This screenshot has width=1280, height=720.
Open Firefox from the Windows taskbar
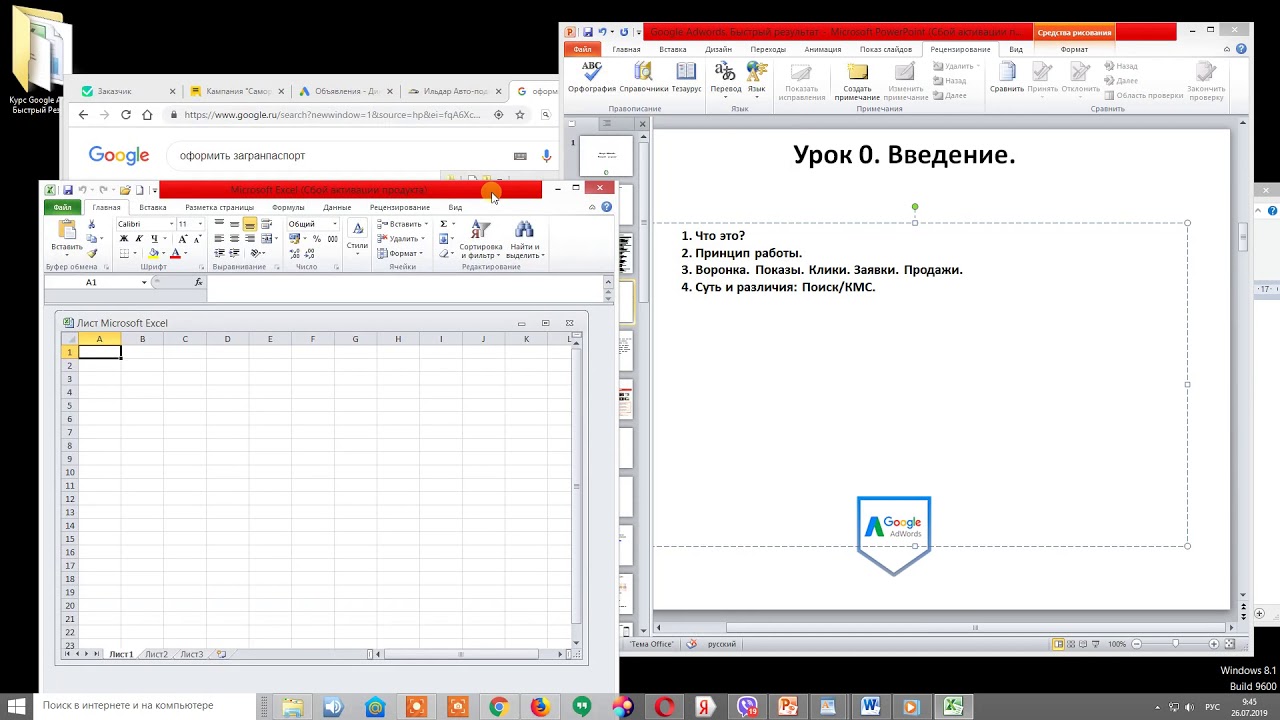(540, 707)
